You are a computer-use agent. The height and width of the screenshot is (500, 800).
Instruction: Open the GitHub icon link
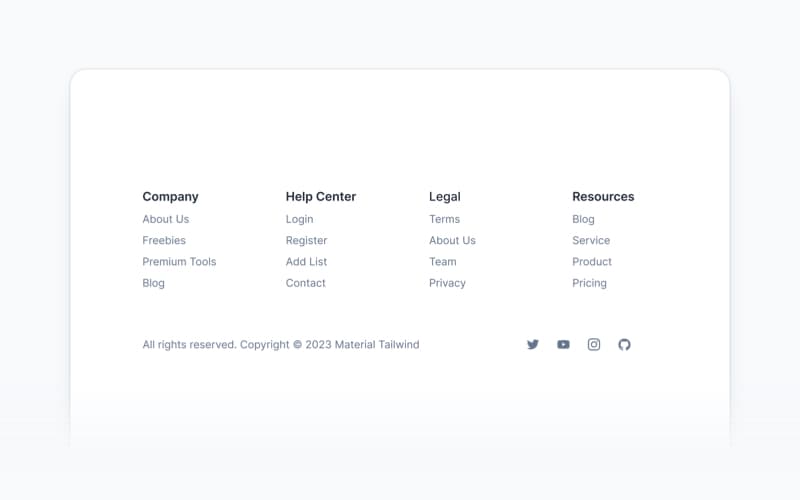coord(624,345)
